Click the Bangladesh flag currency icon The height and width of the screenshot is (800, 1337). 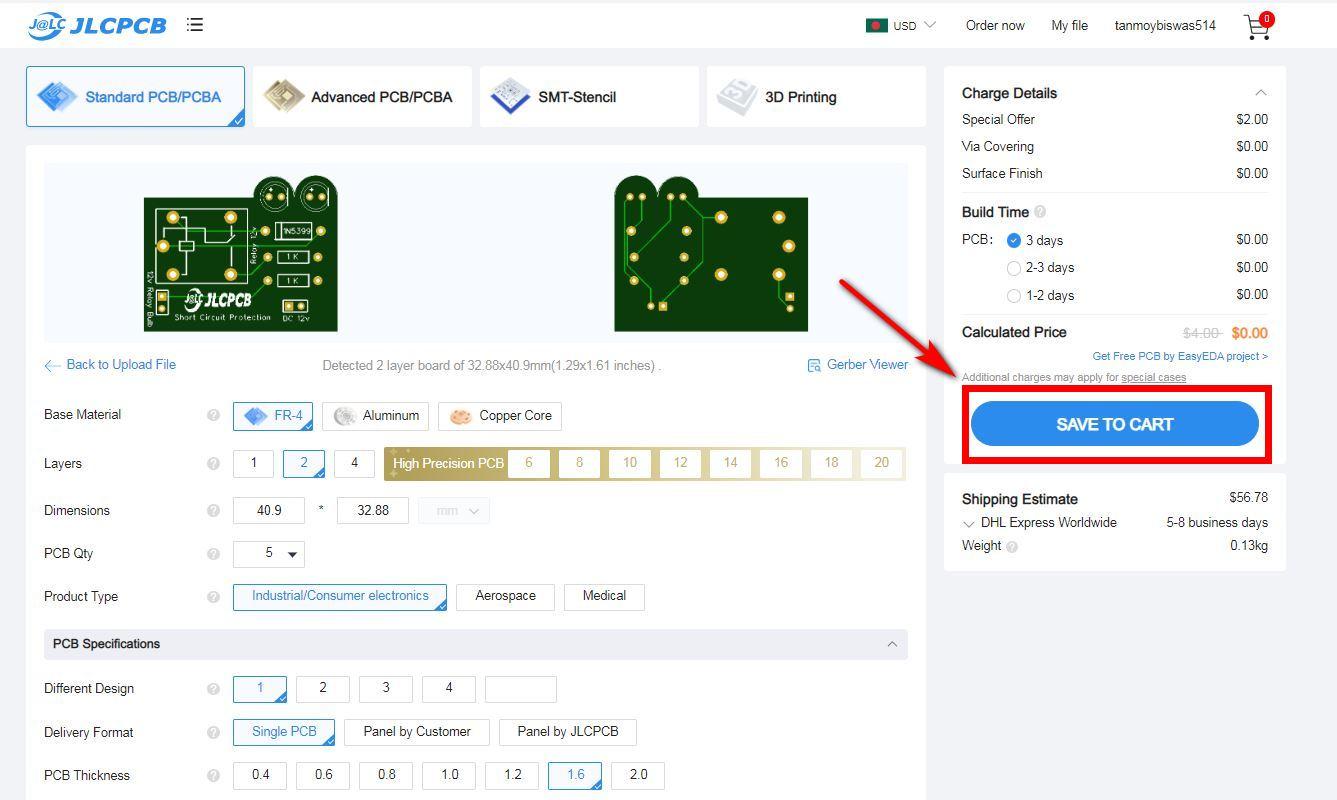coord(877,25)
